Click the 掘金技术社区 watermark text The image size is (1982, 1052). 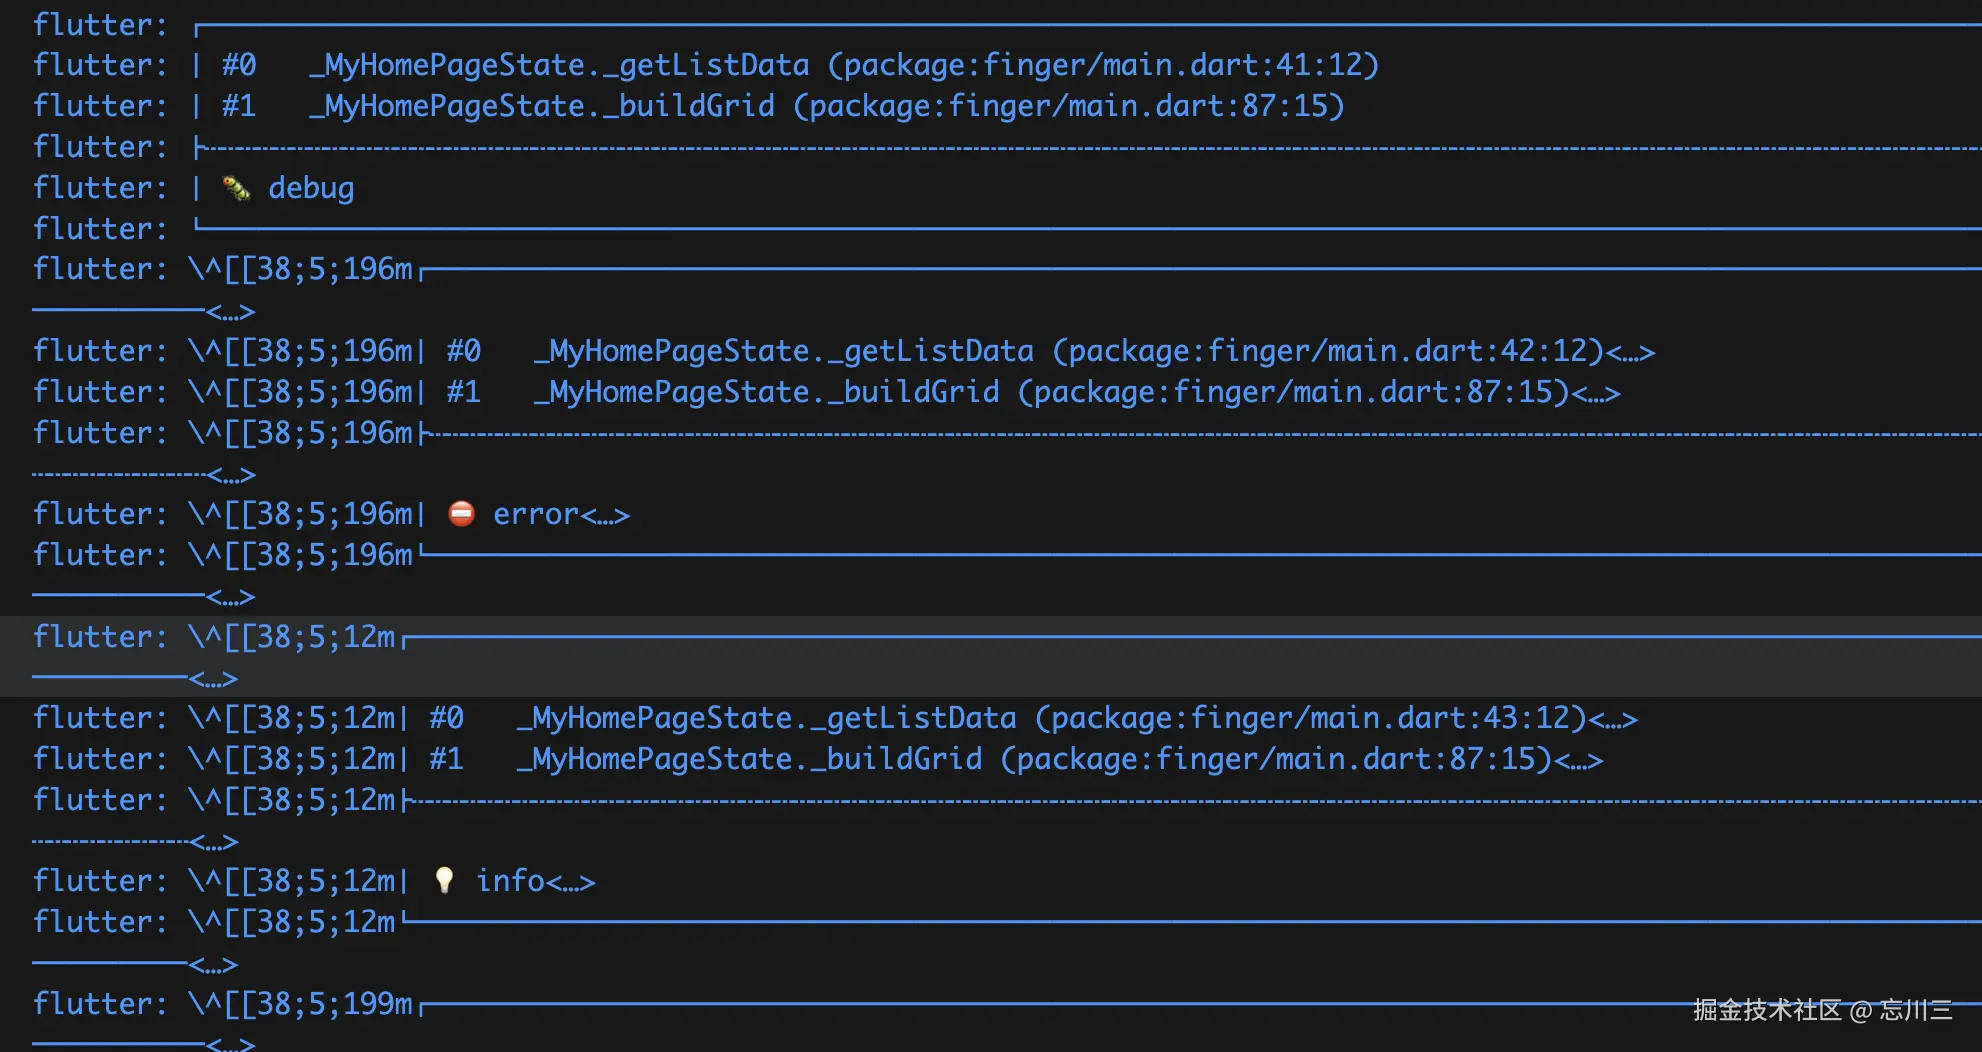(1767, 1010)
